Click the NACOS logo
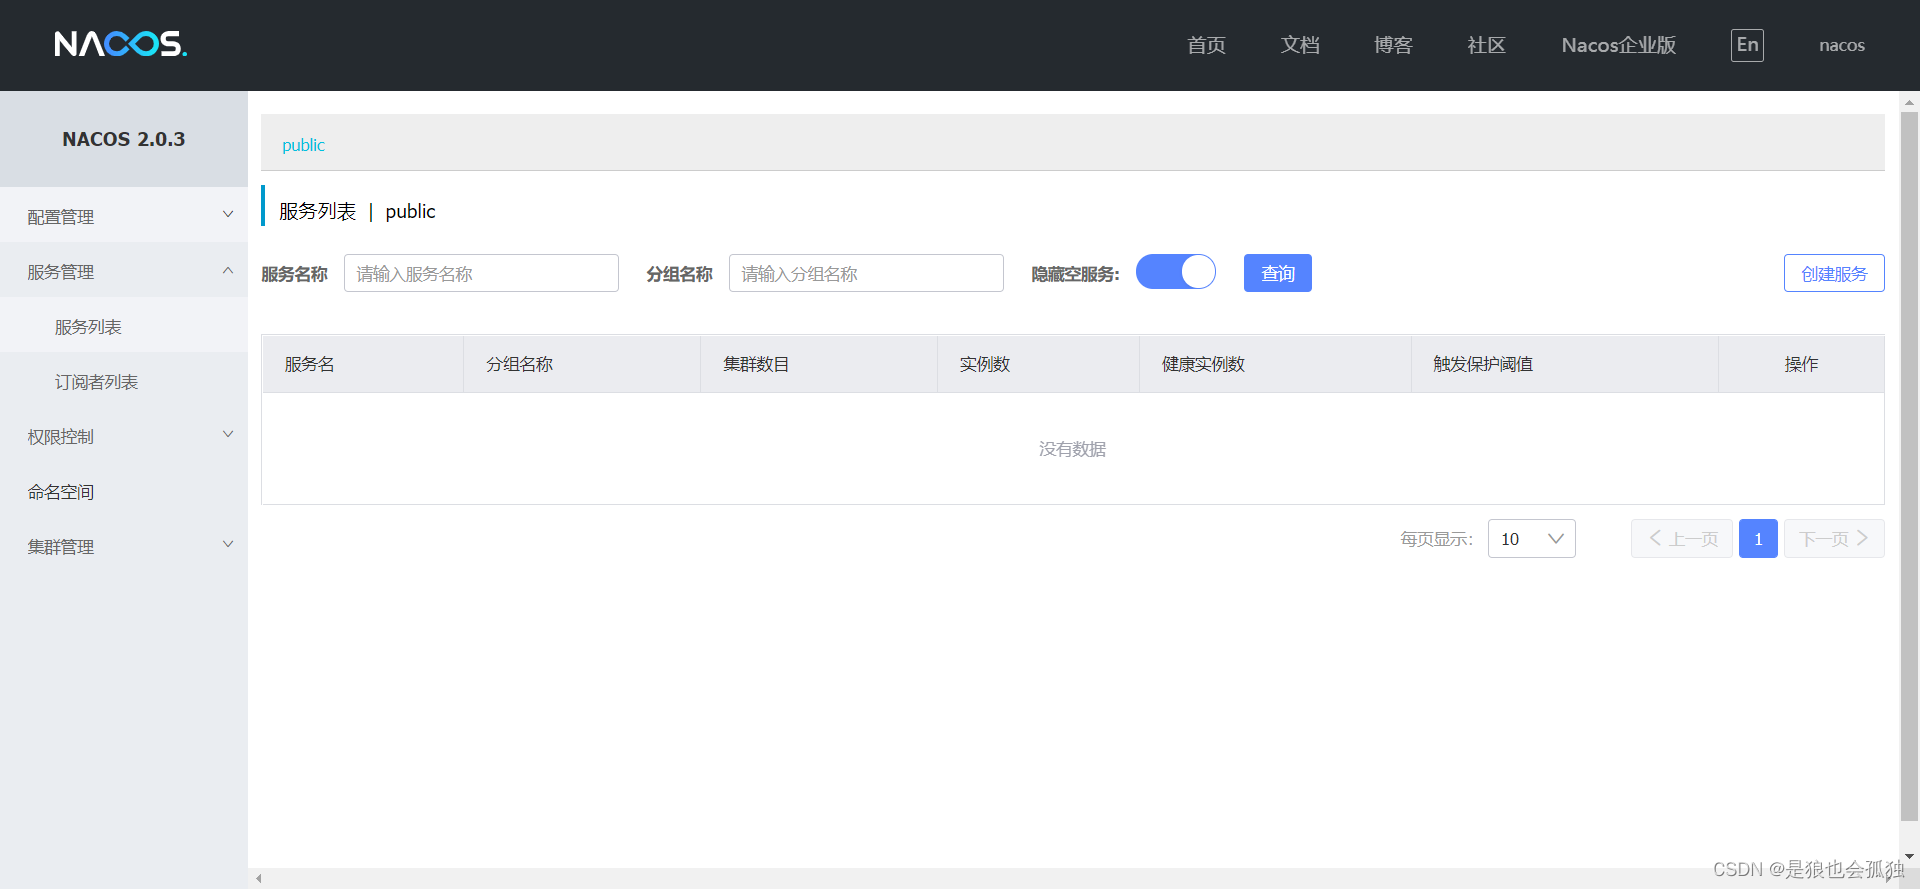Viewport: 1920px width, 889px height. 121,44
